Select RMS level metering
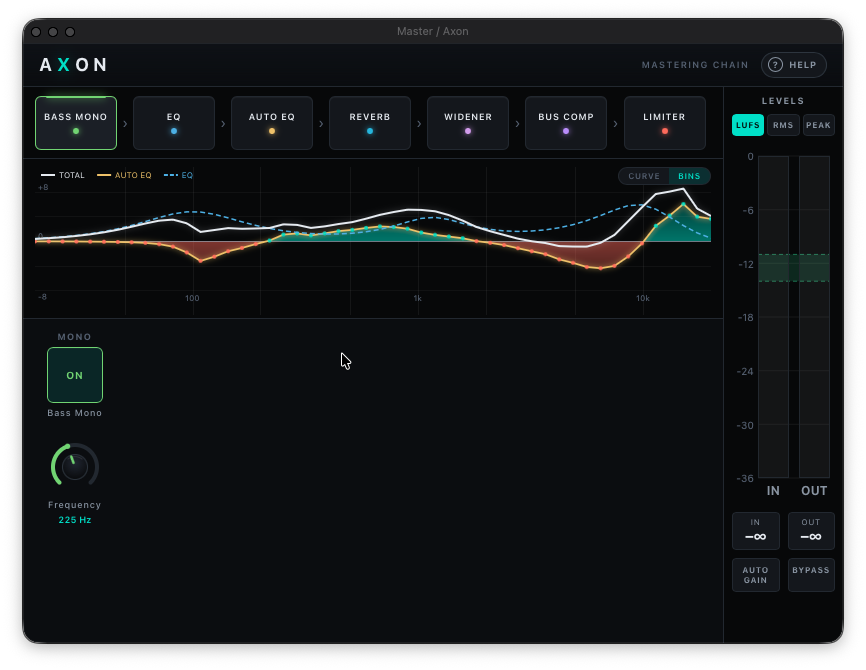The image size is (866, 670). pyautogui.click(x=783, y=125)
